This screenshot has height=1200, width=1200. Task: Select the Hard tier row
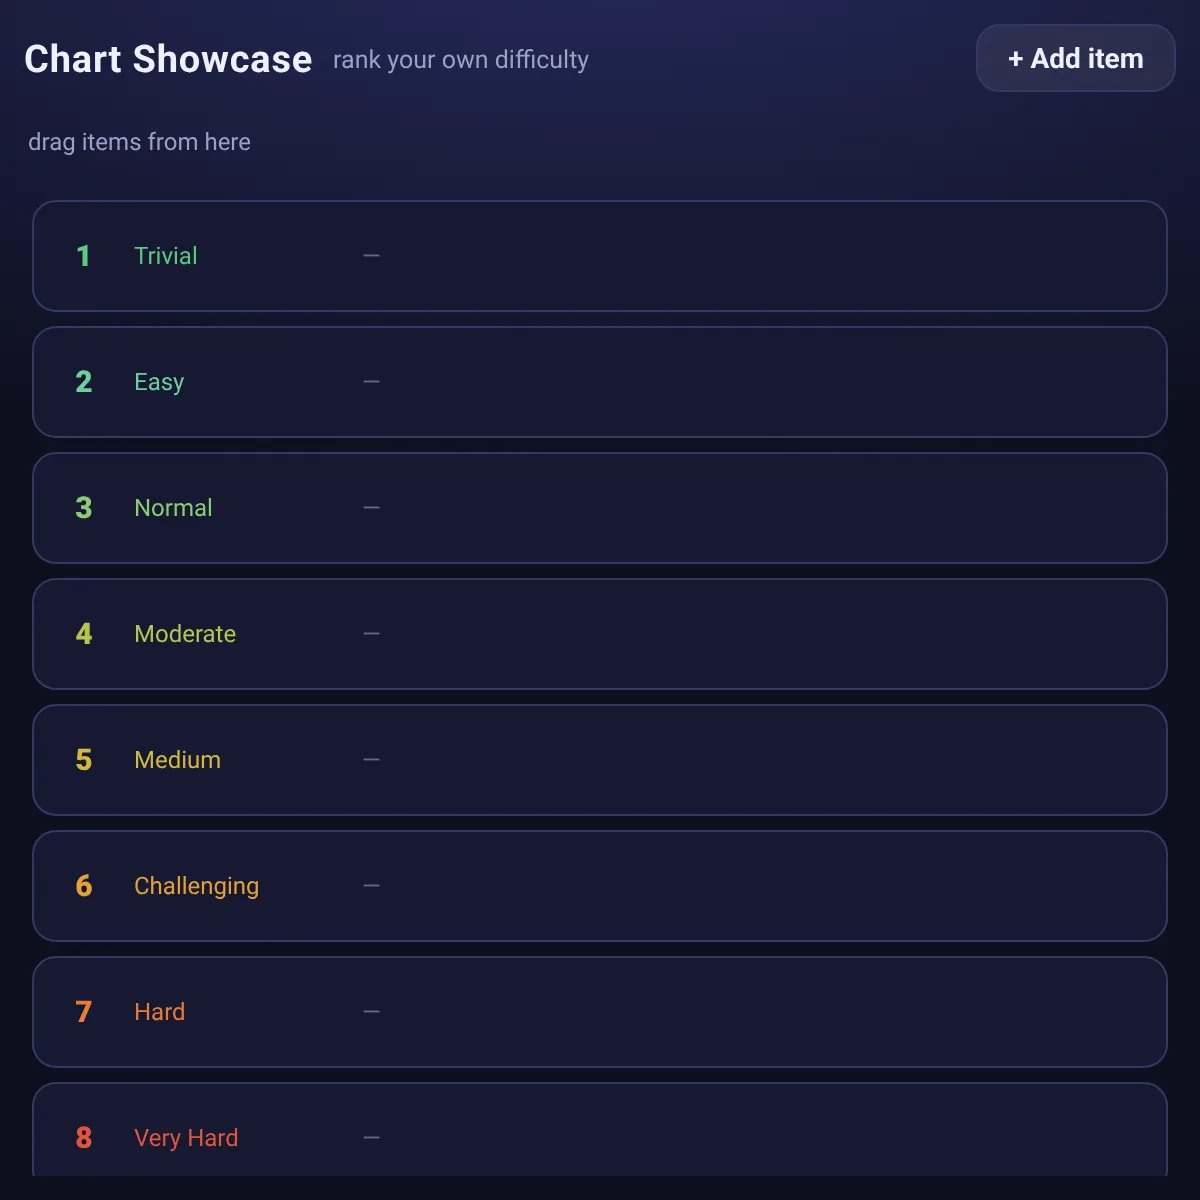[600, 1012]
